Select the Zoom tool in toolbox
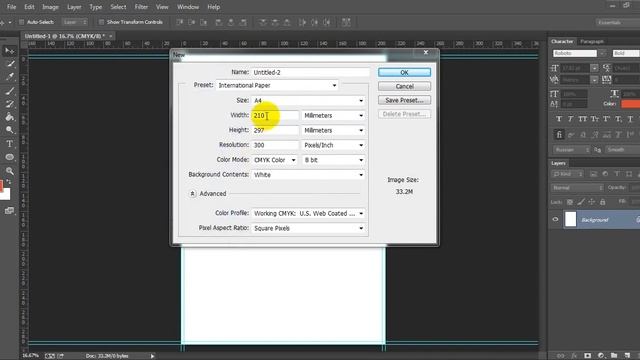This screenshot has width=640, height=360. [x=9, y=171]
